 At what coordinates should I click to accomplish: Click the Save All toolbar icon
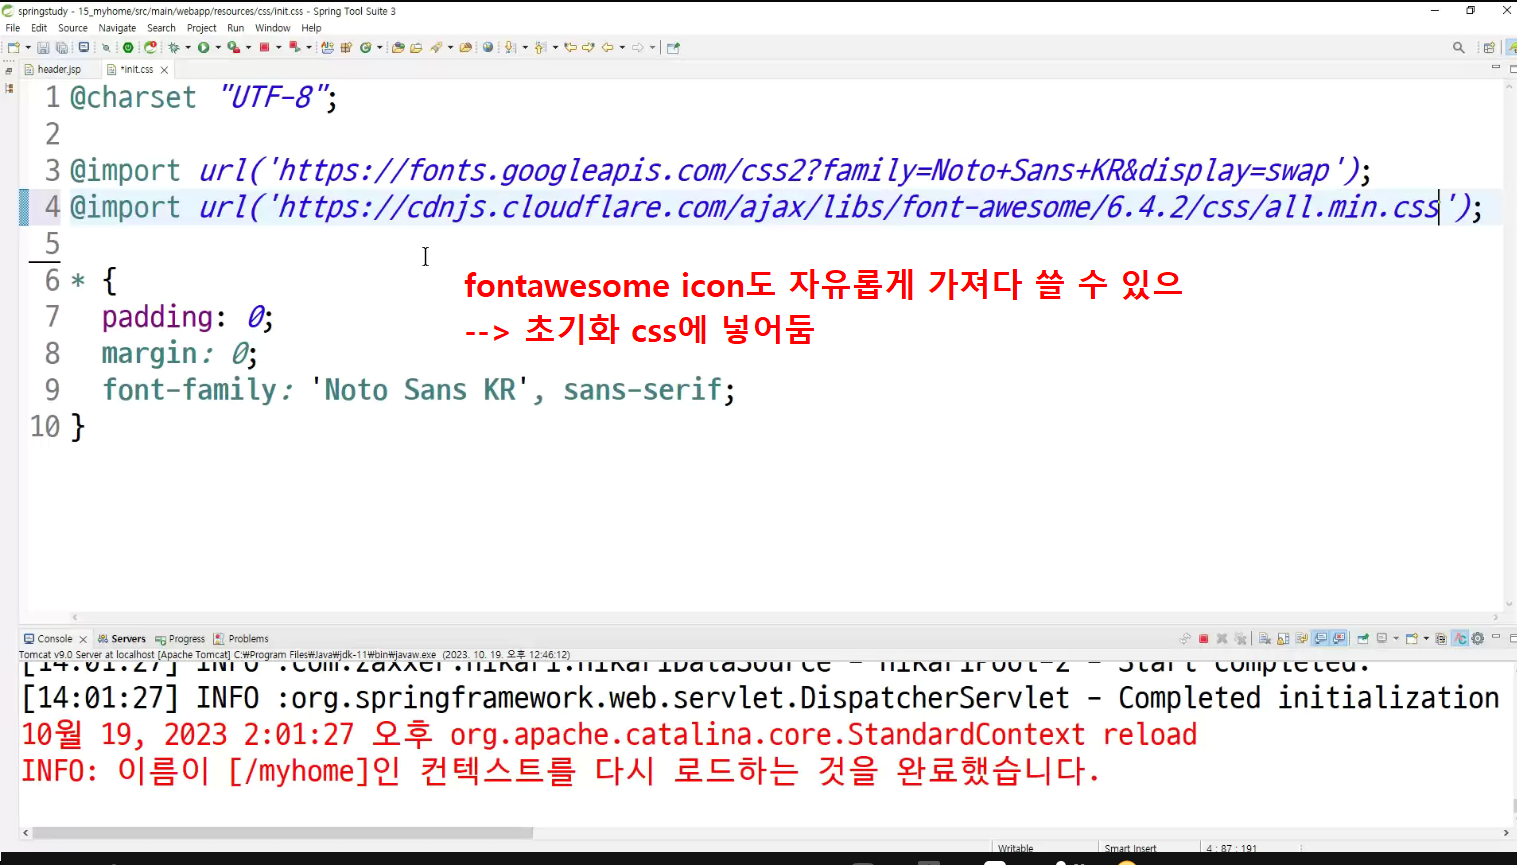pos(62,47)
